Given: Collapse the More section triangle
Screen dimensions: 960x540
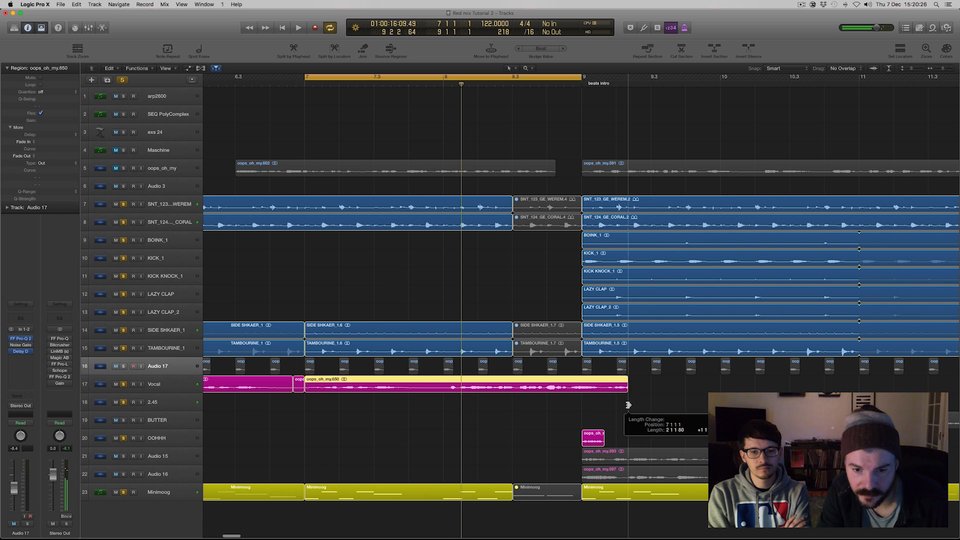Looking at the screenshot, I should (x=10, y=127).
